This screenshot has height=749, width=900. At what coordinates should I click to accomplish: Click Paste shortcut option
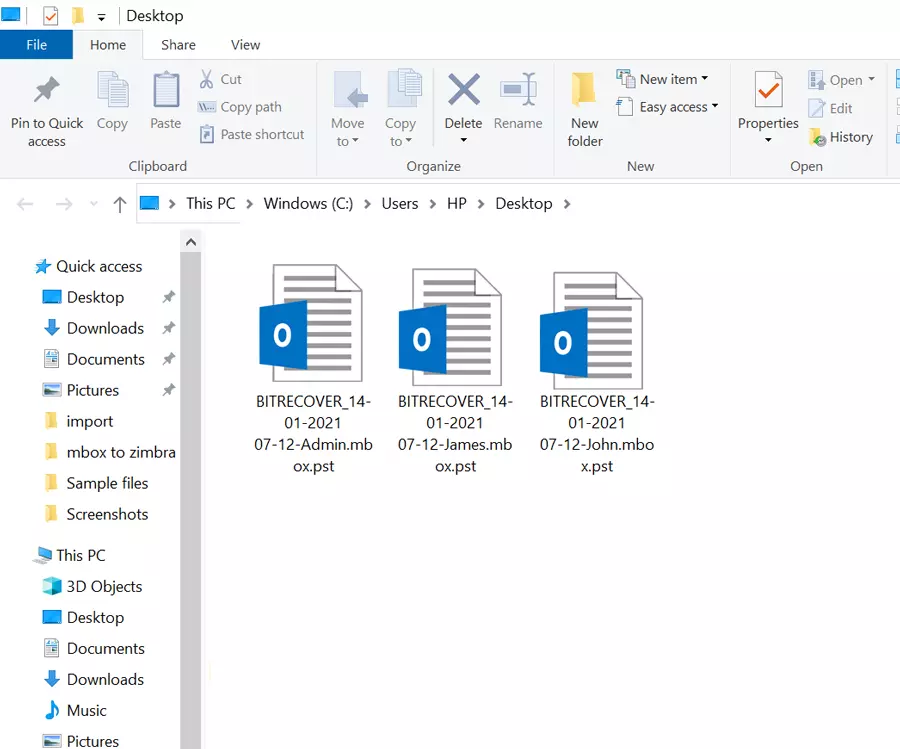point(251,135)
